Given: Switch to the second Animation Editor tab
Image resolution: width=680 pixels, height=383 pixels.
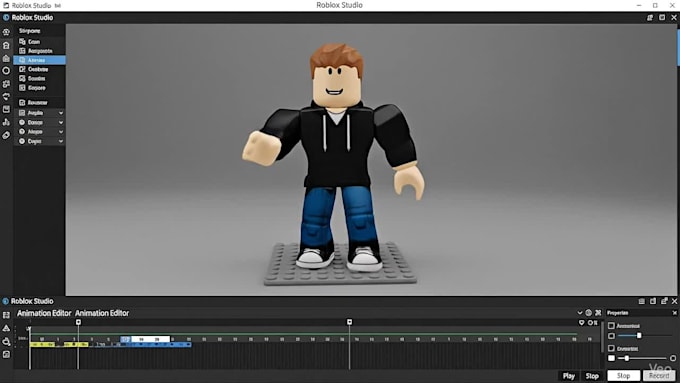Looking at the screenshot, I should [x=102, y=313].
